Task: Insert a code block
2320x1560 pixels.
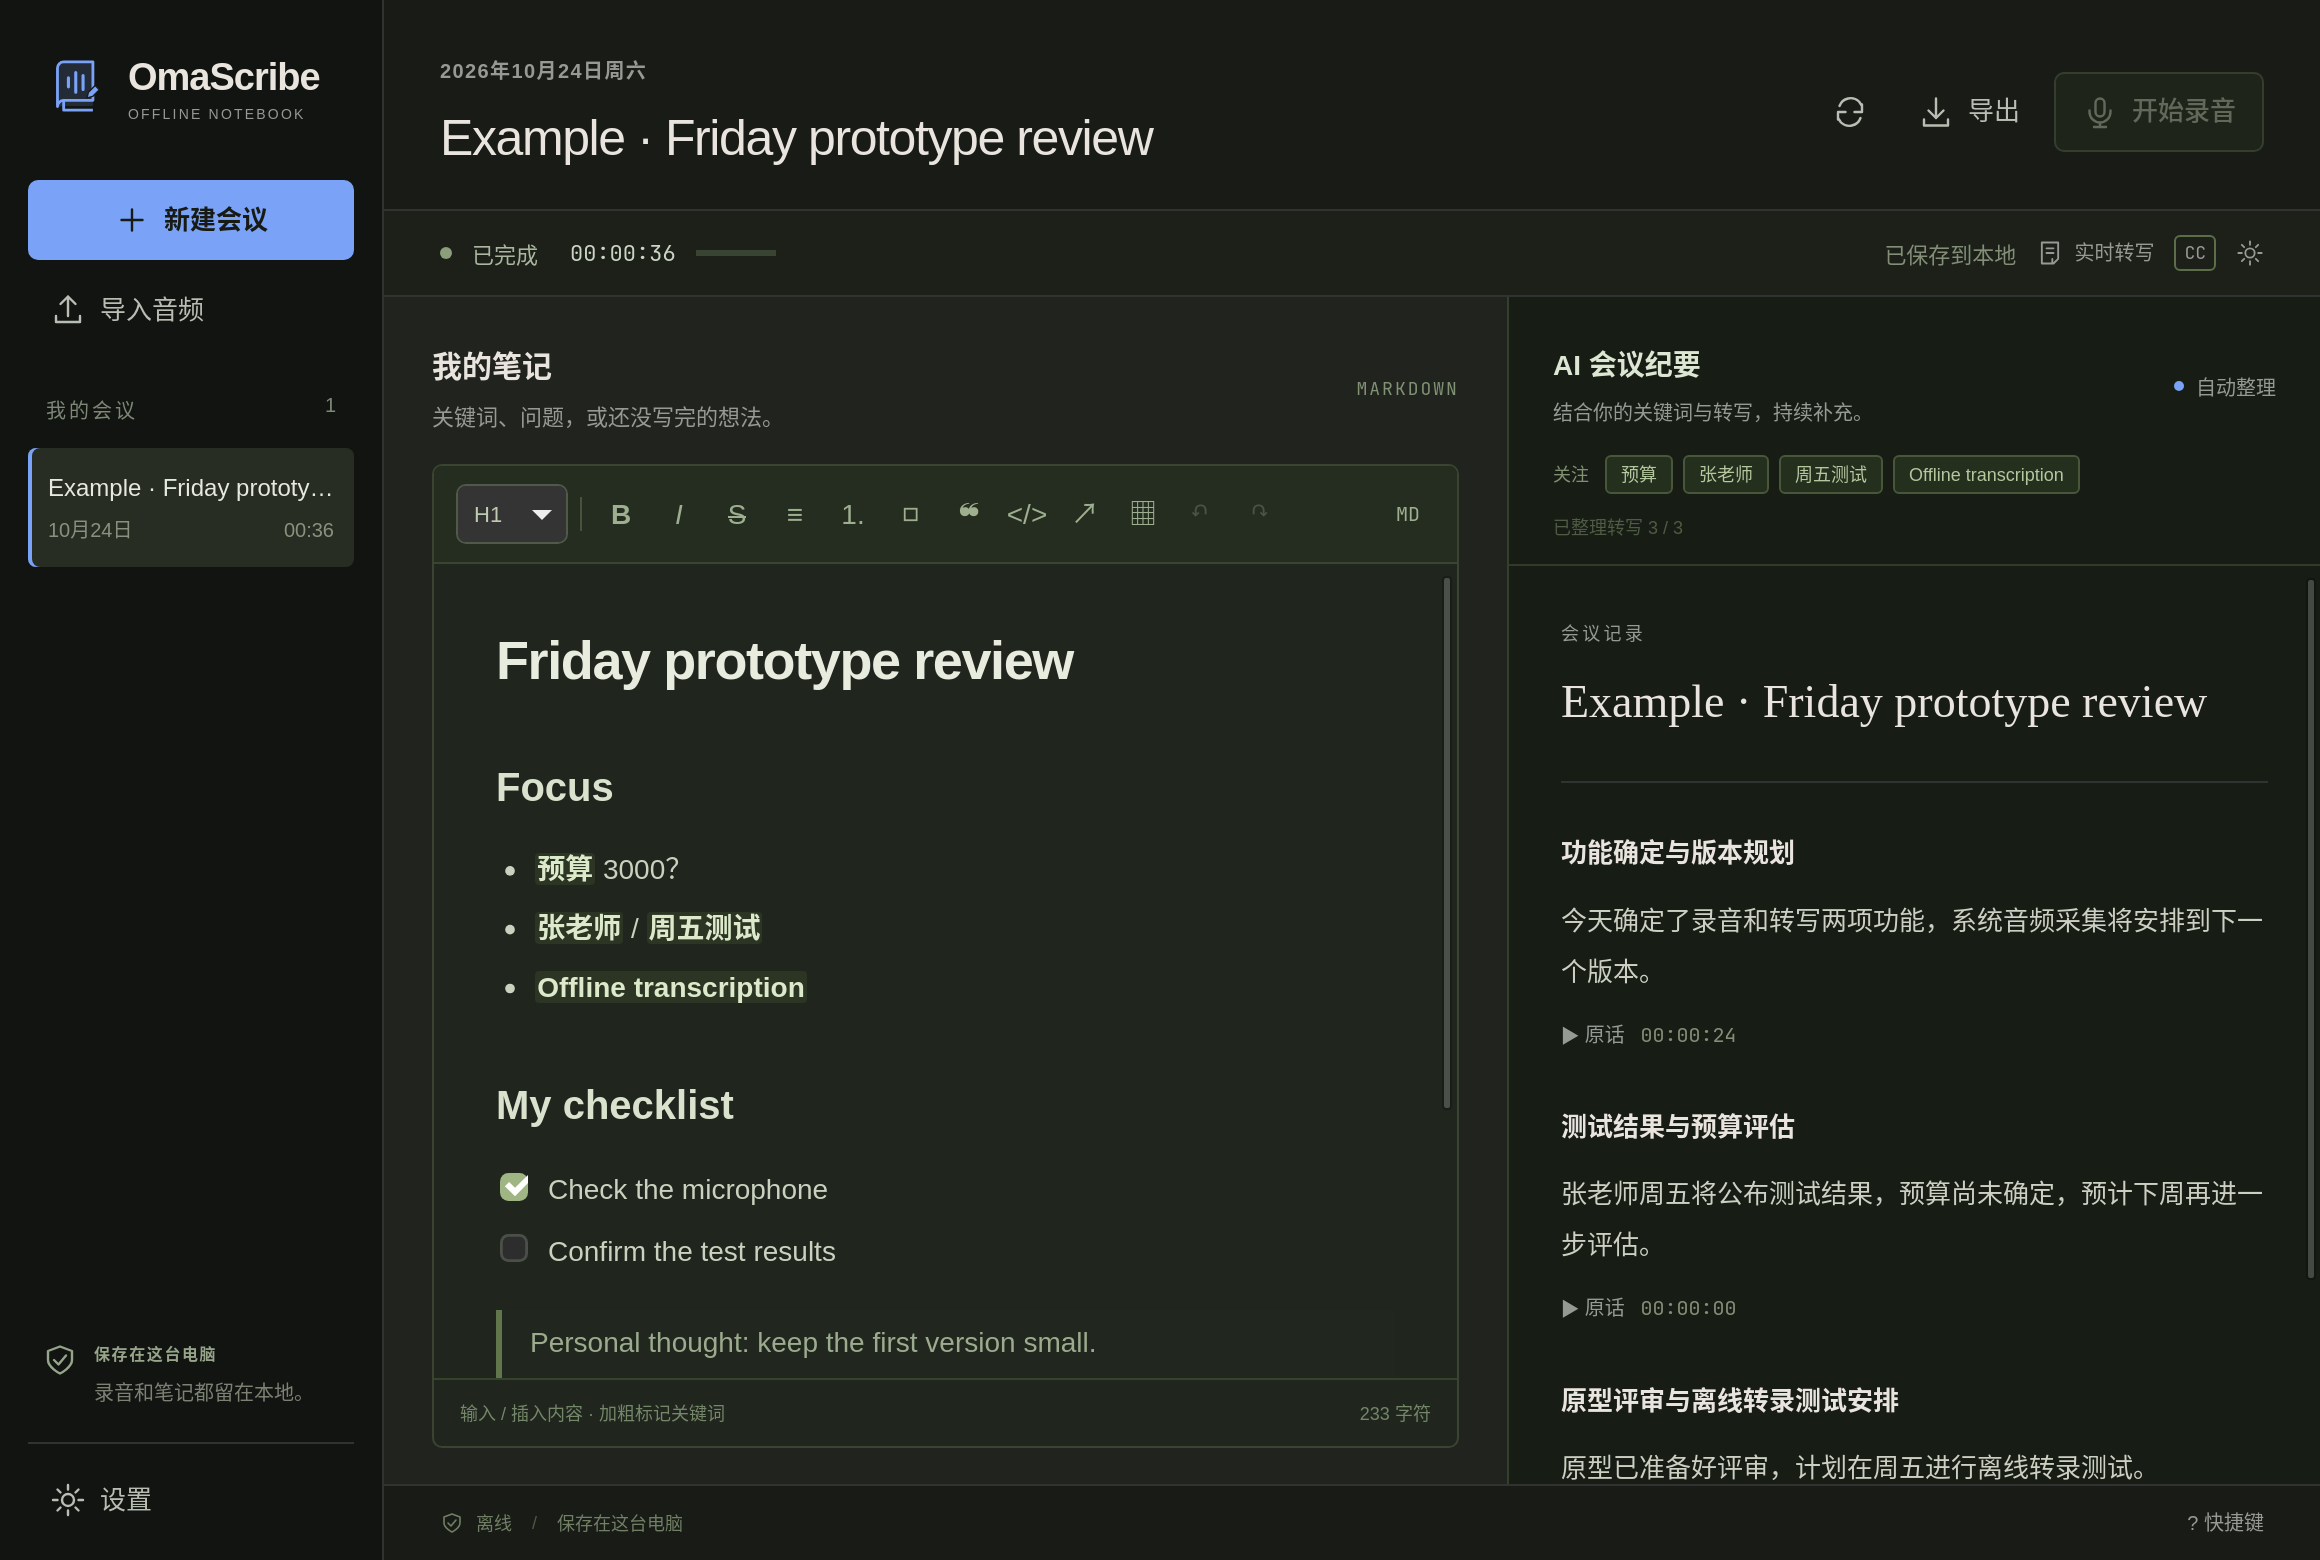Action: click(1026, 514)
